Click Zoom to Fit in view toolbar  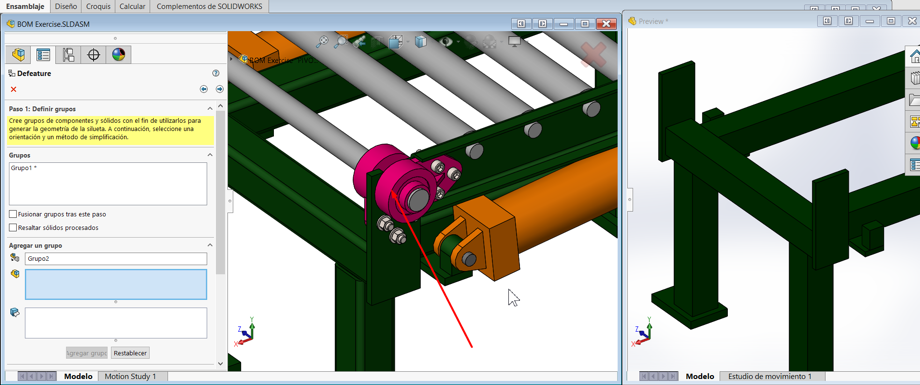(322, 42)
